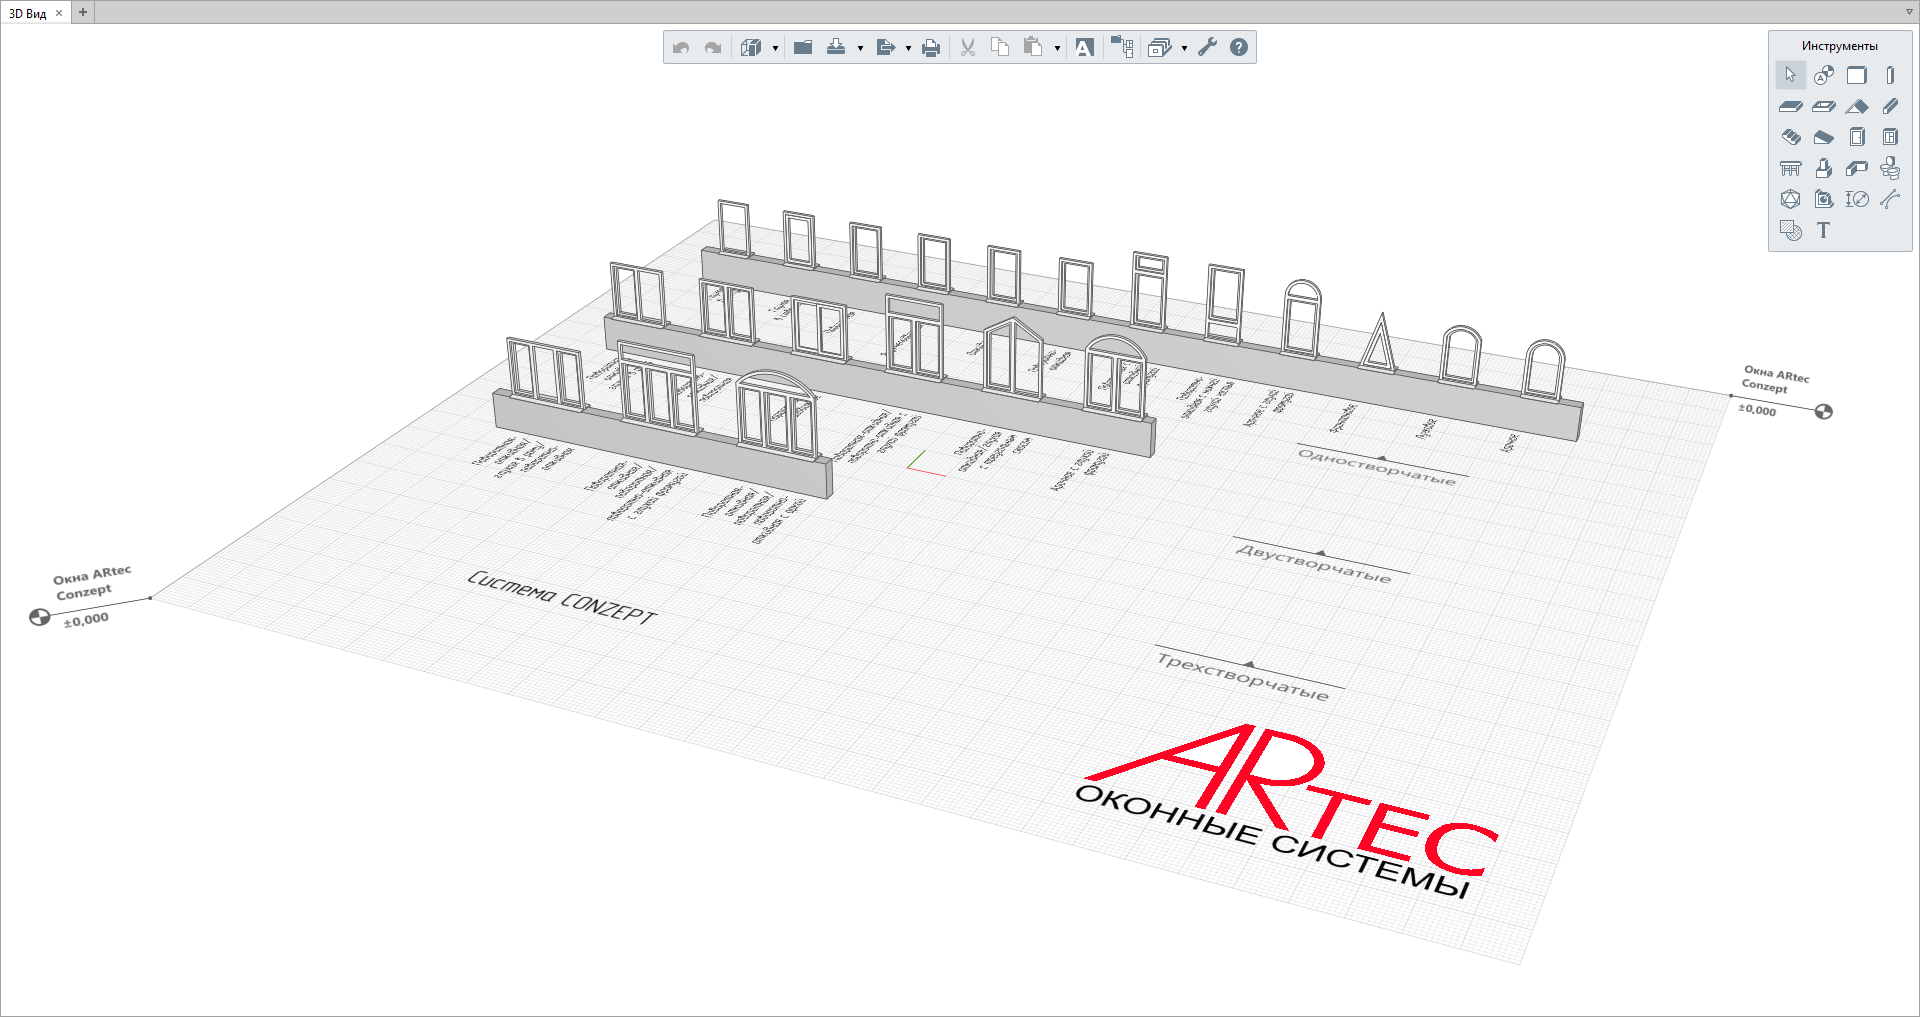Switch to the 3D Вид tab

tap(27, 13)
